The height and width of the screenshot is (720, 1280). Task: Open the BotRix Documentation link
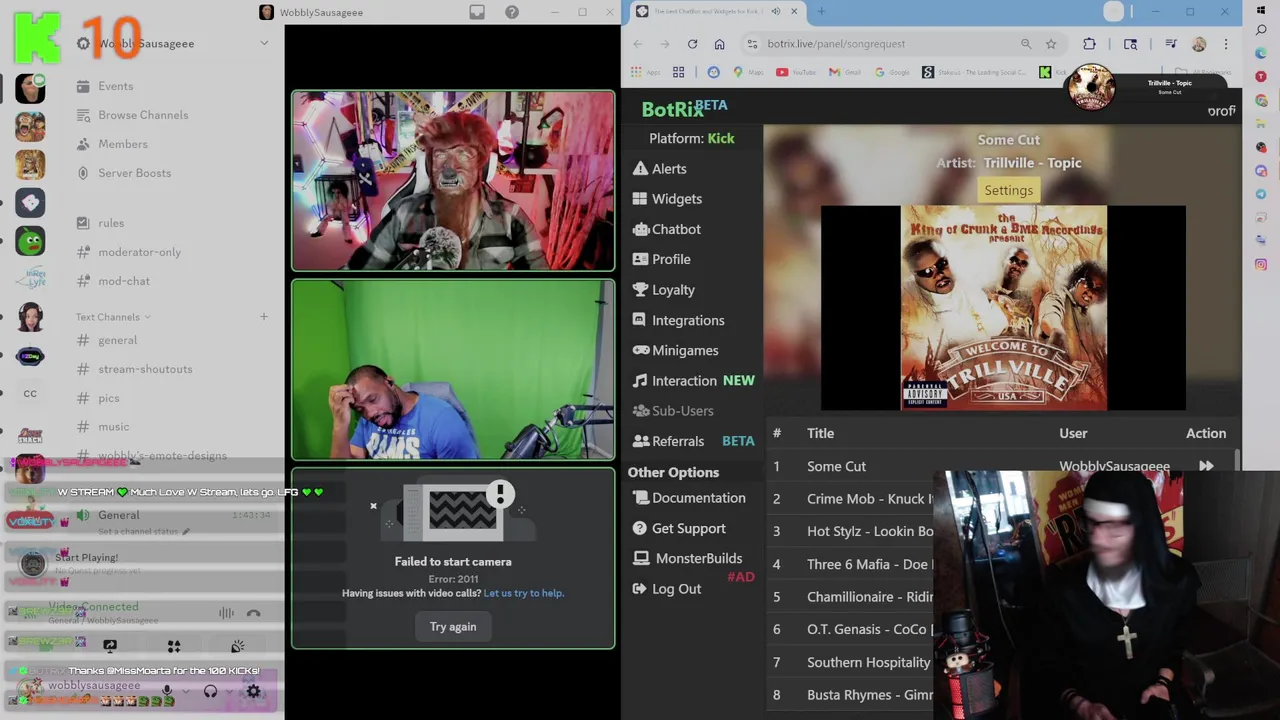click(x=688, y=498)
